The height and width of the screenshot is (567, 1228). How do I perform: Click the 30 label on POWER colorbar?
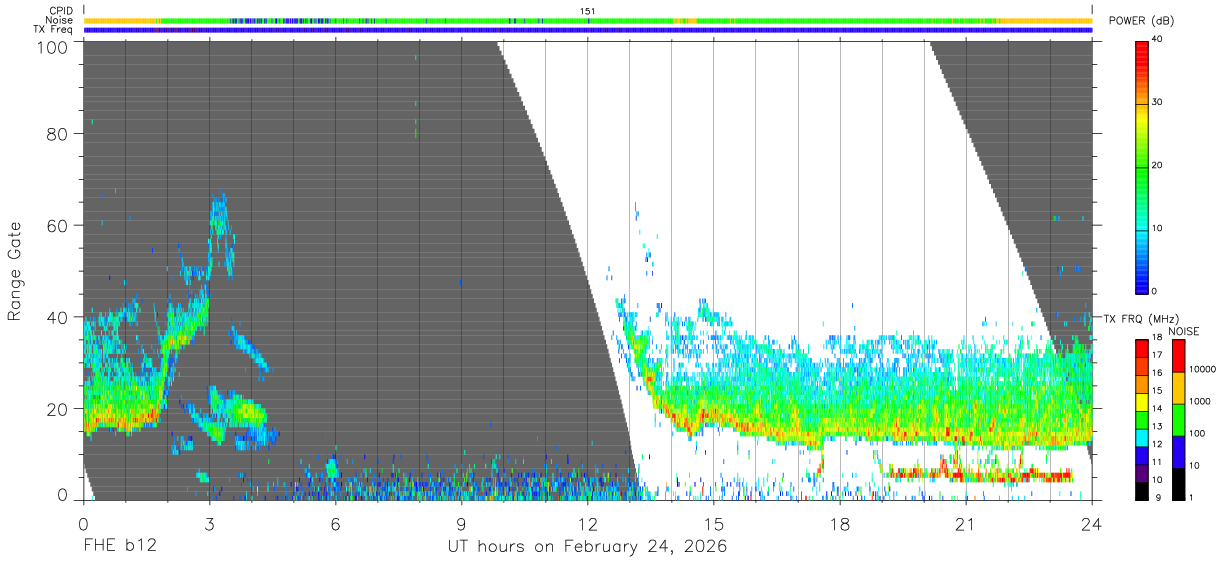click(1158, 103)
